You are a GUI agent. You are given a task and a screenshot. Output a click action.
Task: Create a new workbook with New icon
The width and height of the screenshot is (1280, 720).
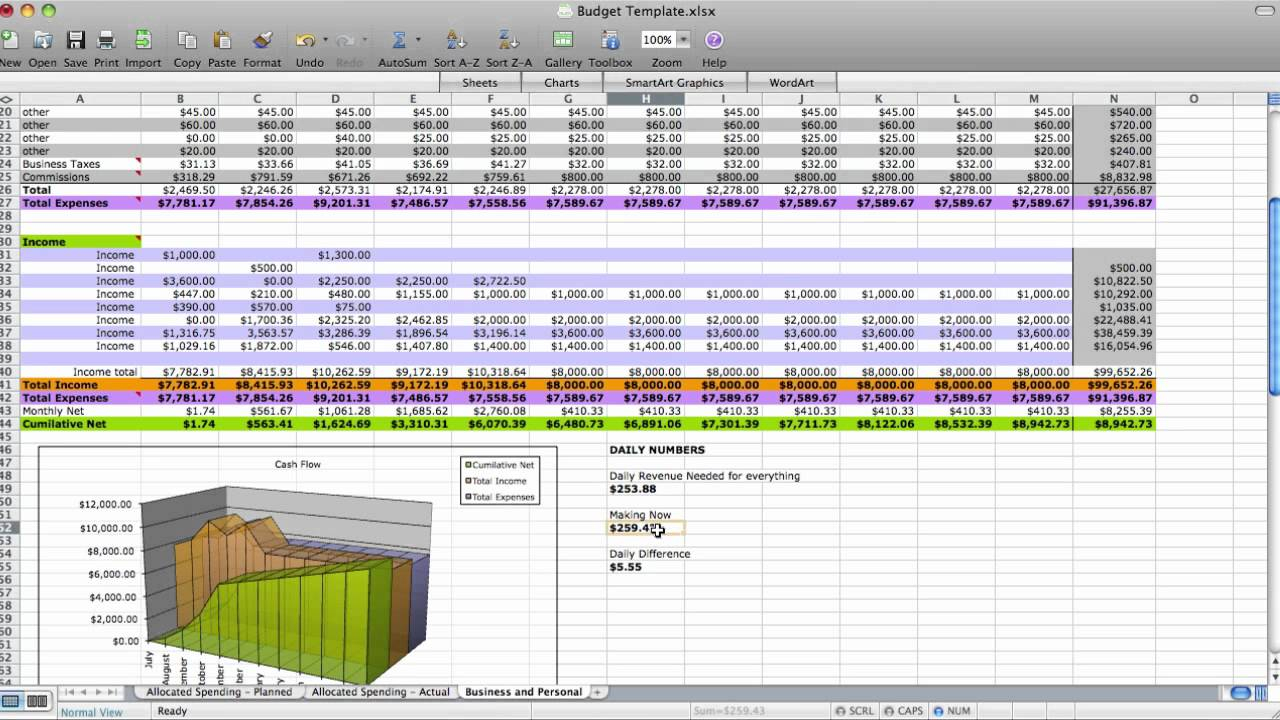(11, 40)
